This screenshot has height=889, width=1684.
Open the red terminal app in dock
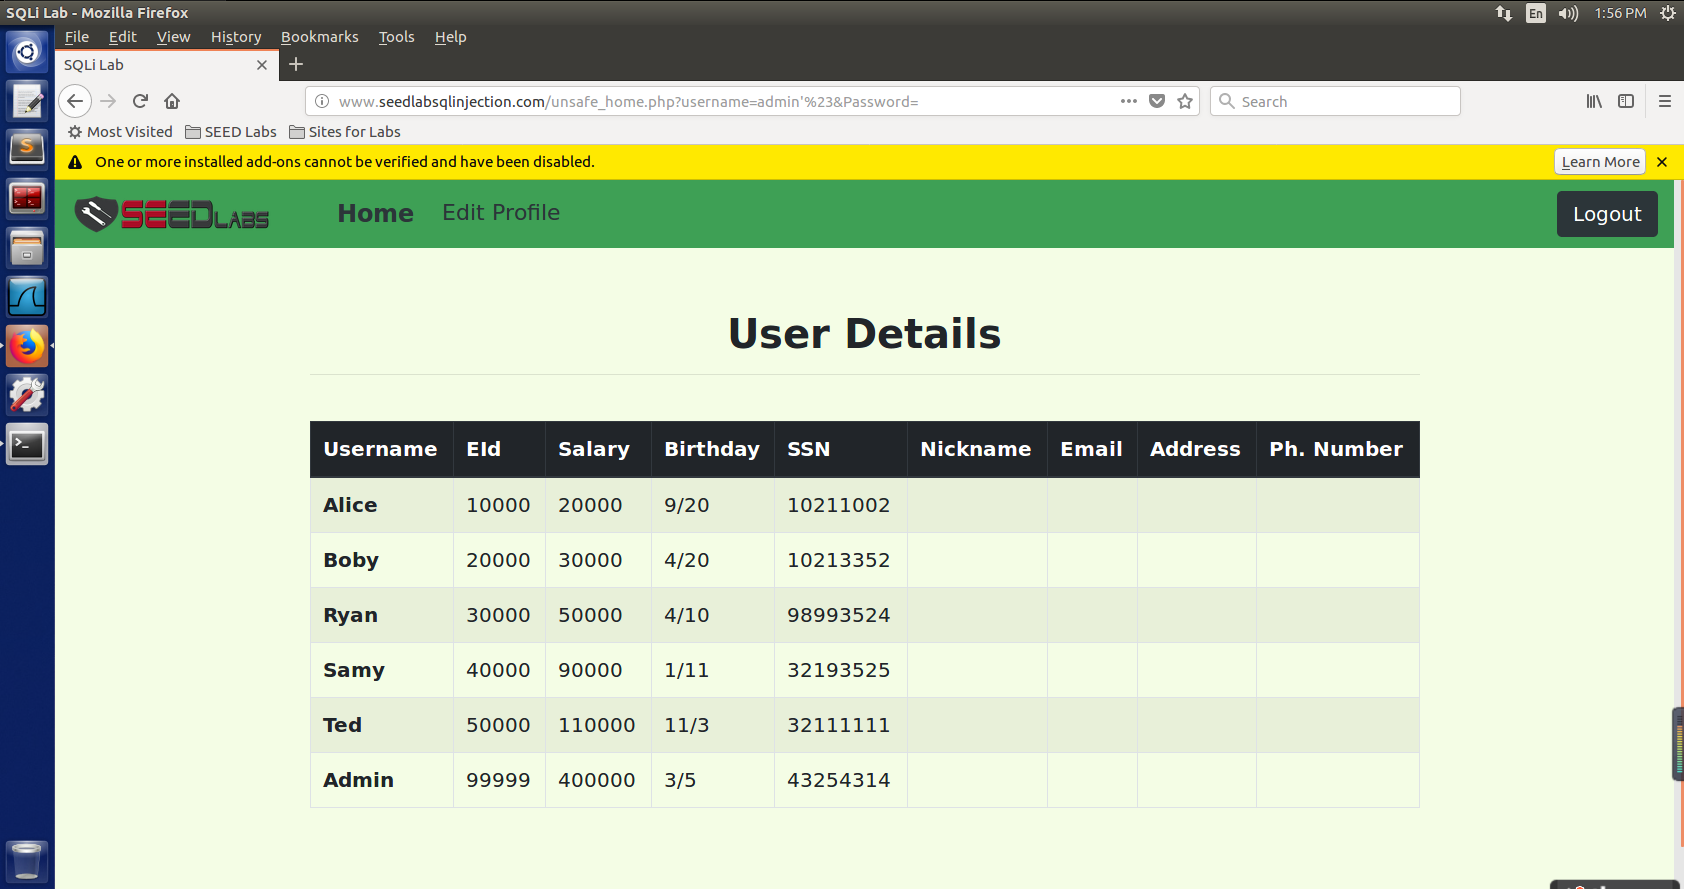(27, 198)
